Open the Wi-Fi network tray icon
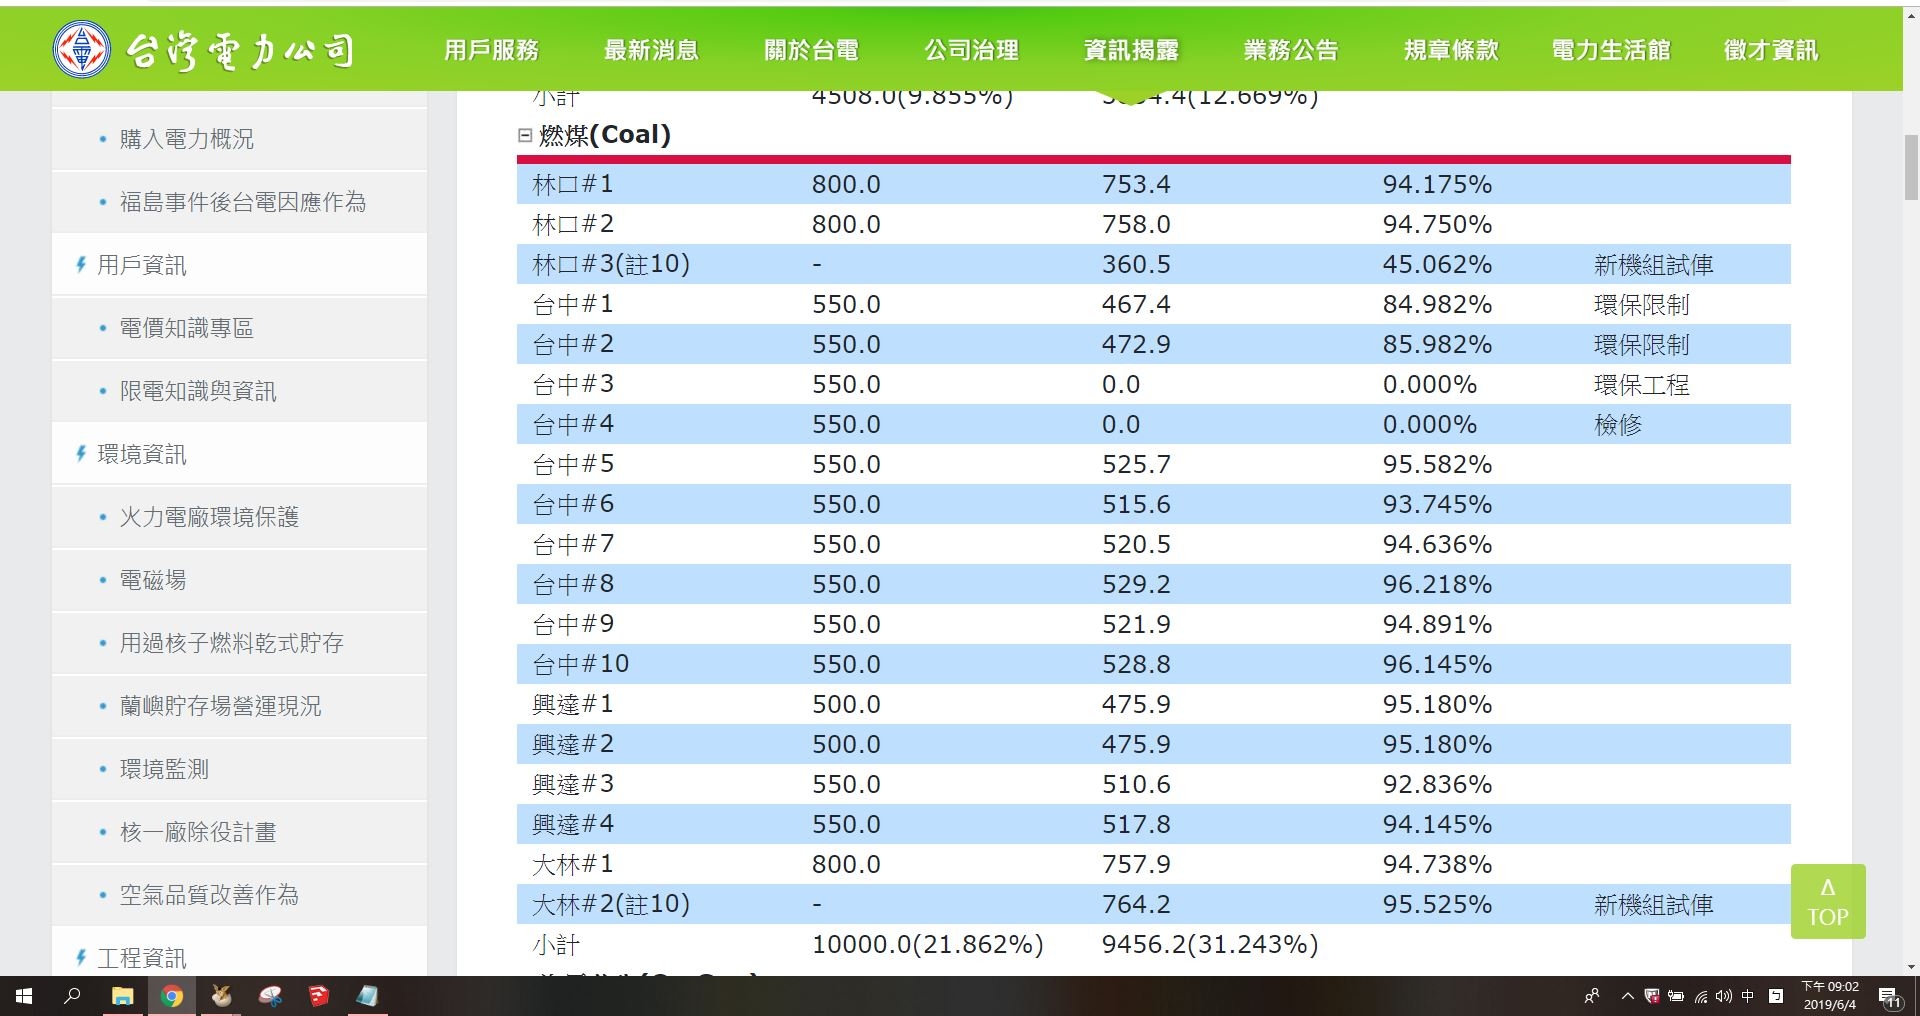The image size is (1920, 1016). tap(1701, 996)
